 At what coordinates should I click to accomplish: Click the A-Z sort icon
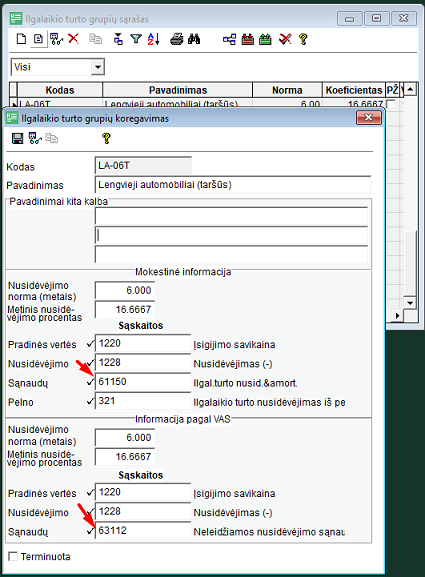pos(153,39)
